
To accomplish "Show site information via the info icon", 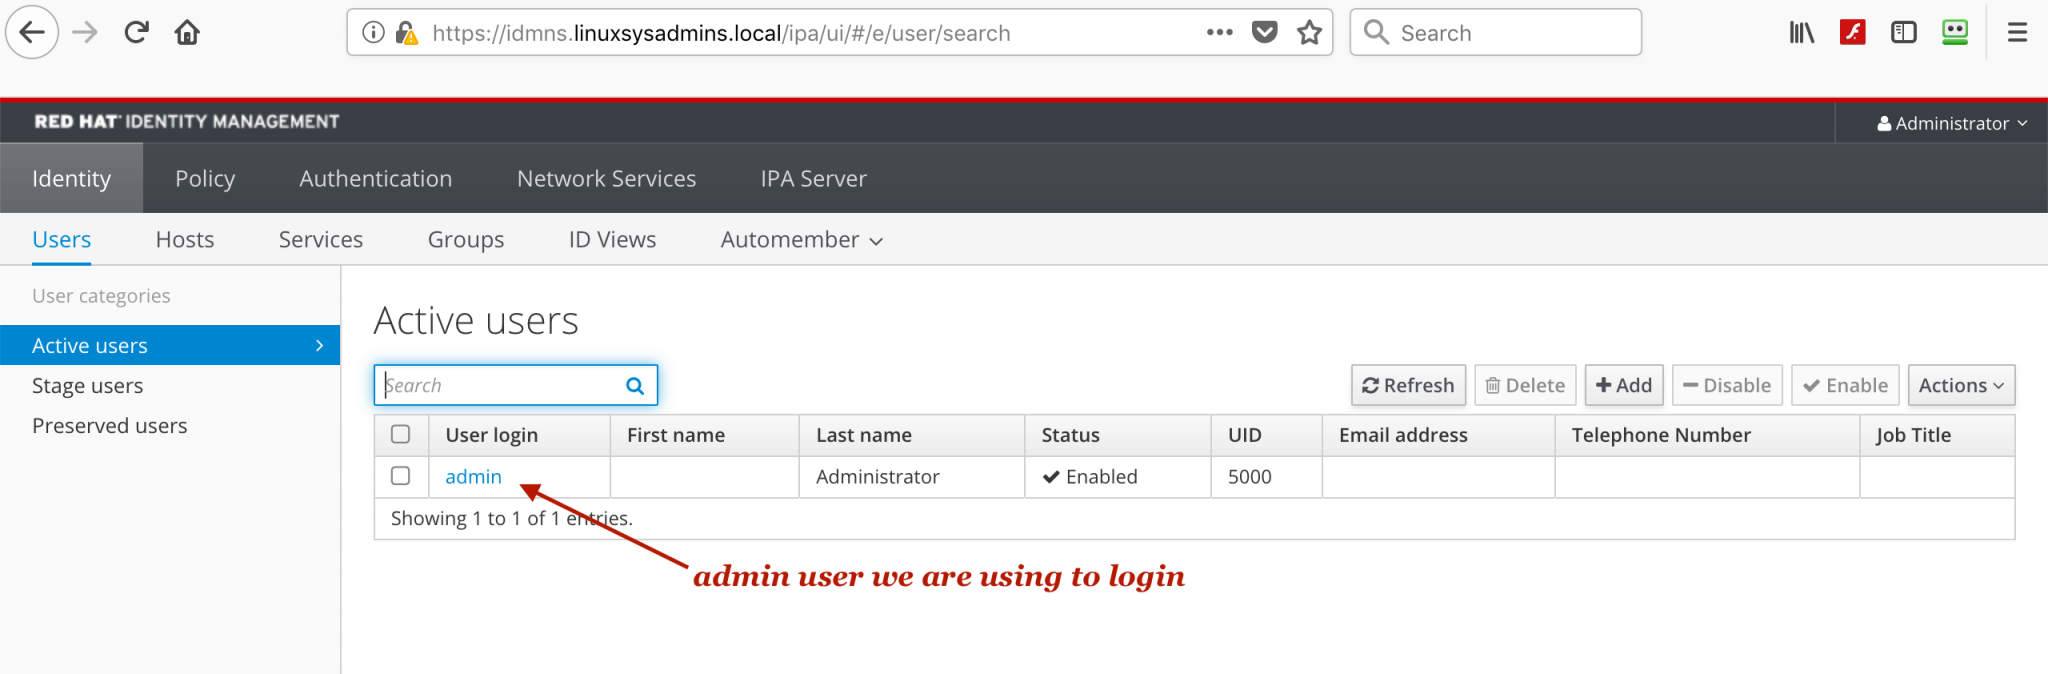I will (373, 33).
